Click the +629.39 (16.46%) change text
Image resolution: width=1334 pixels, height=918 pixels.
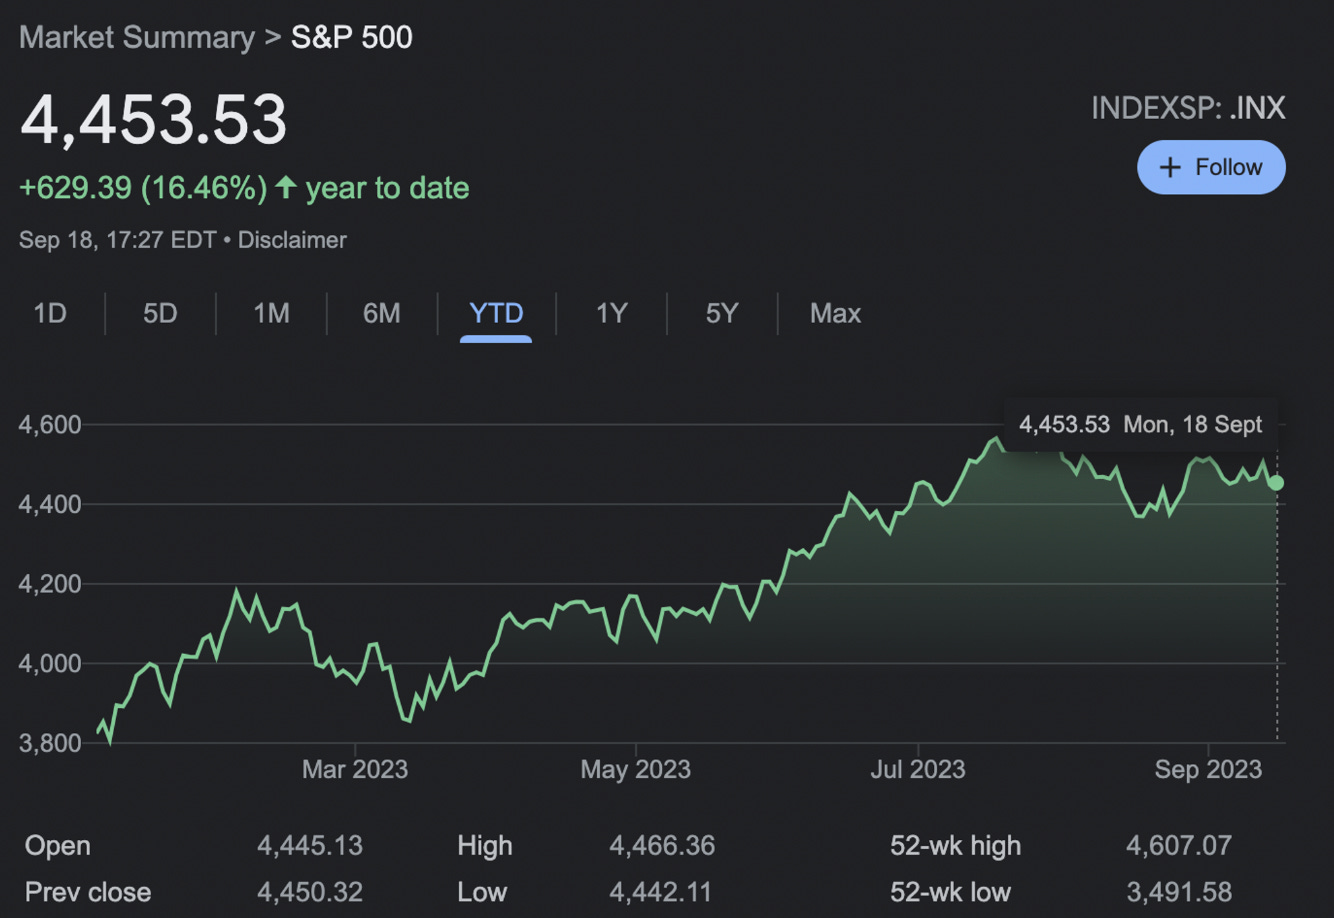coord(143,188)
